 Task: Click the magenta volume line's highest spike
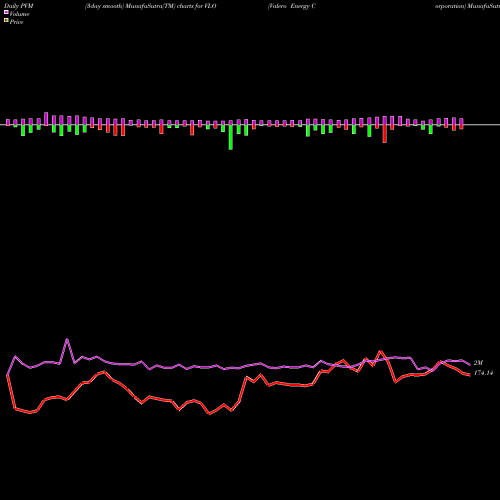pos(67,340)
